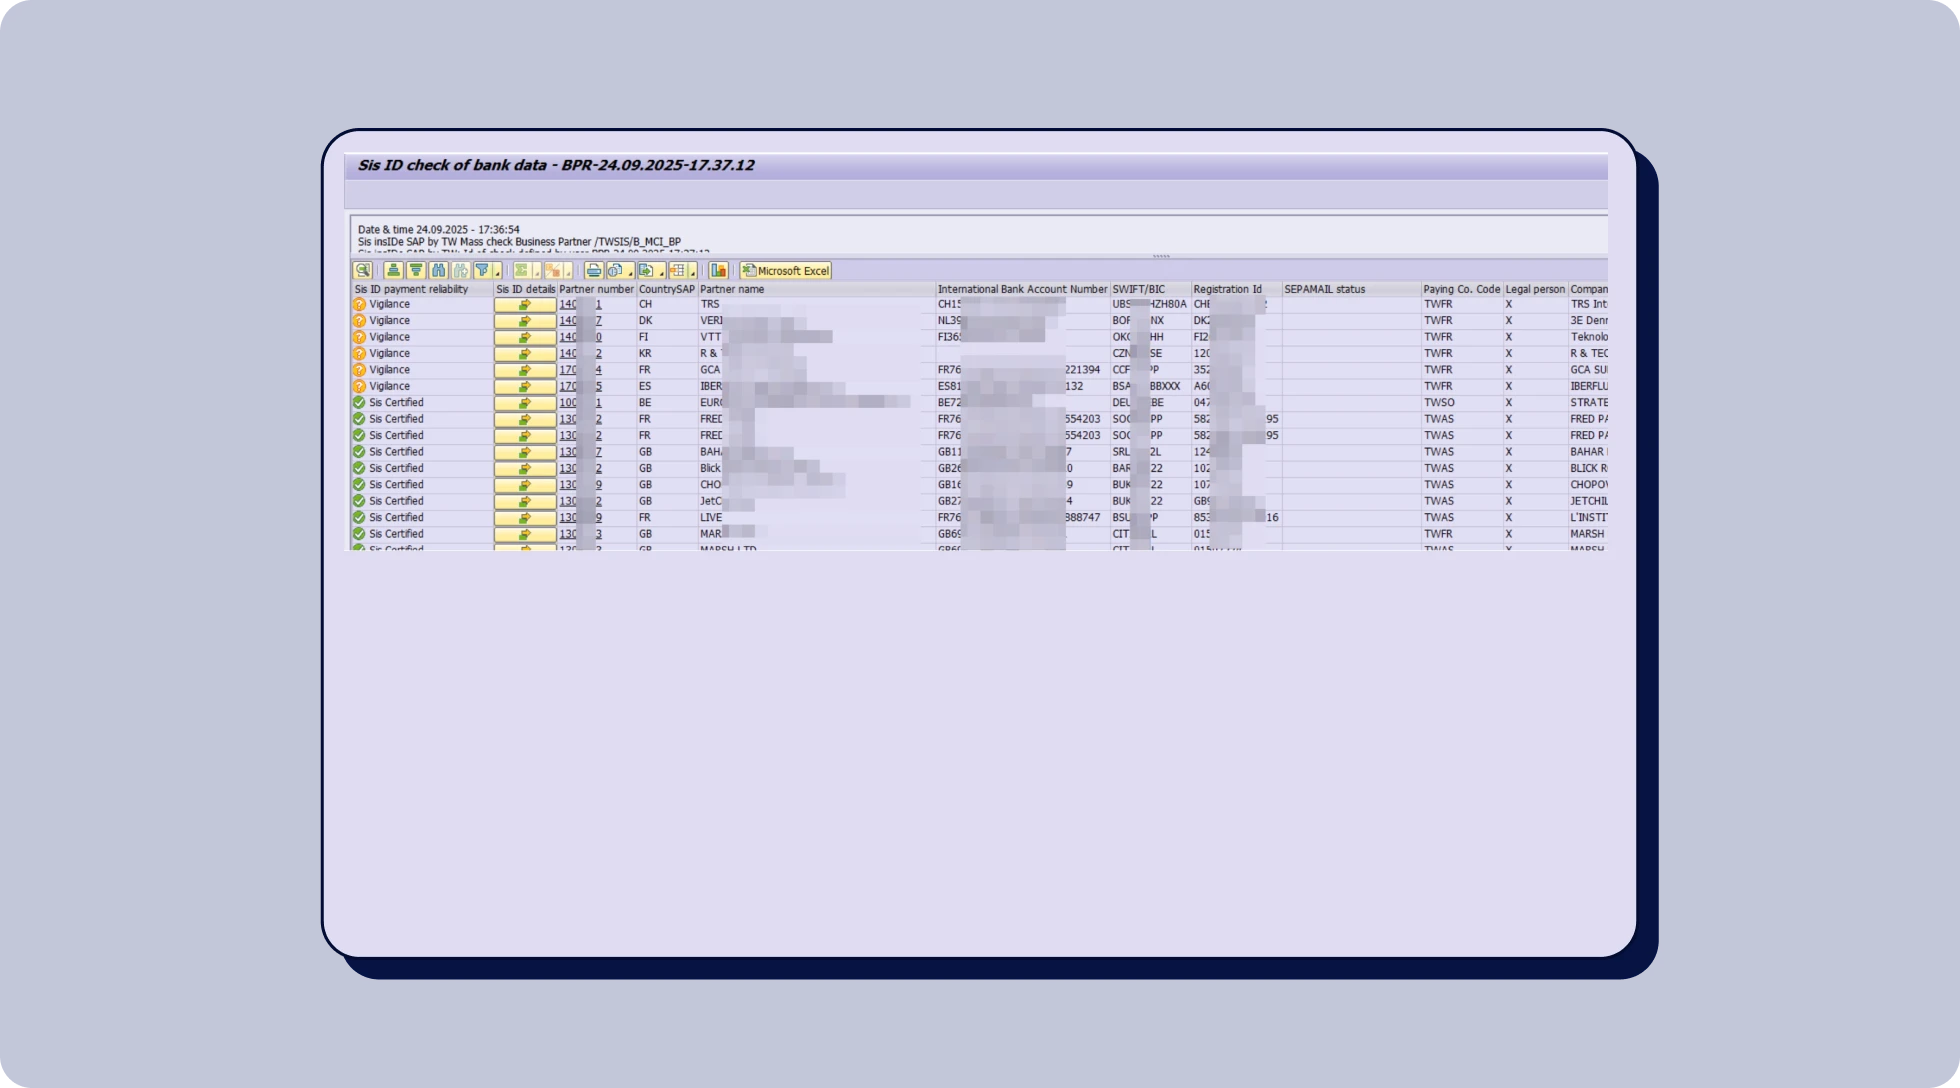Click the Set filter funnel icon
The width and height of the screenshot is (1960, 1088).
click(x=484, y=270)
